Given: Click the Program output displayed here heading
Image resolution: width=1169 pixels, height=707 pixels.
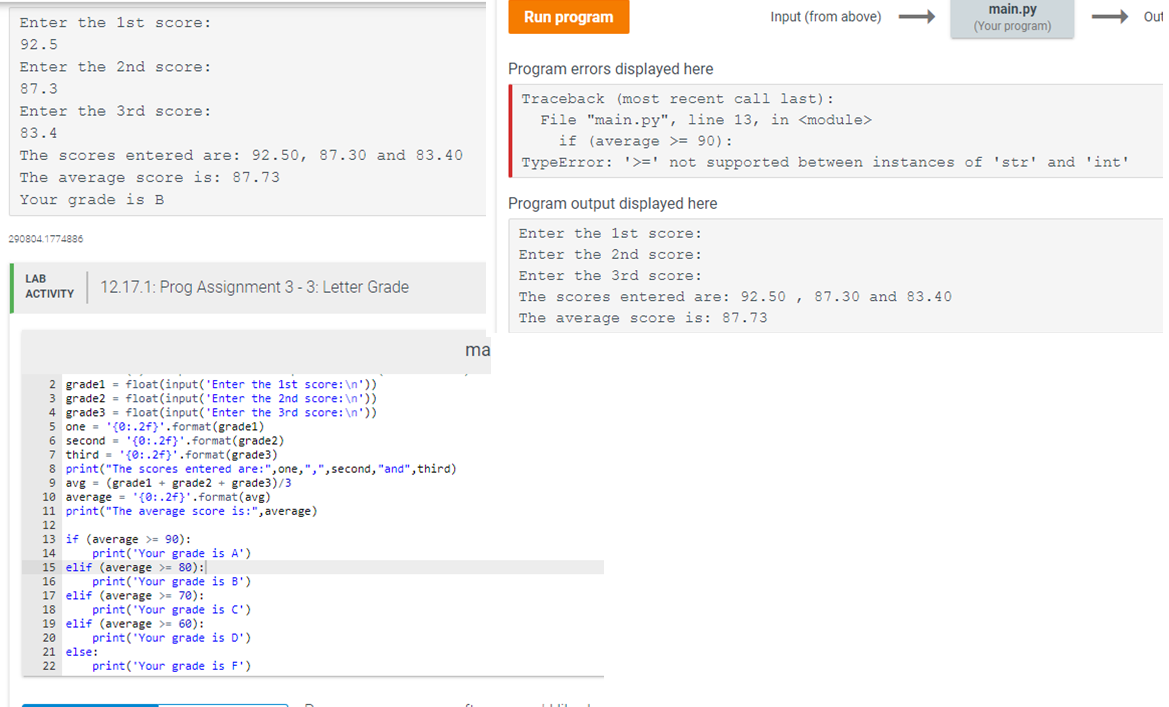Looking at the screenshot, I should (x=613, y=204).
